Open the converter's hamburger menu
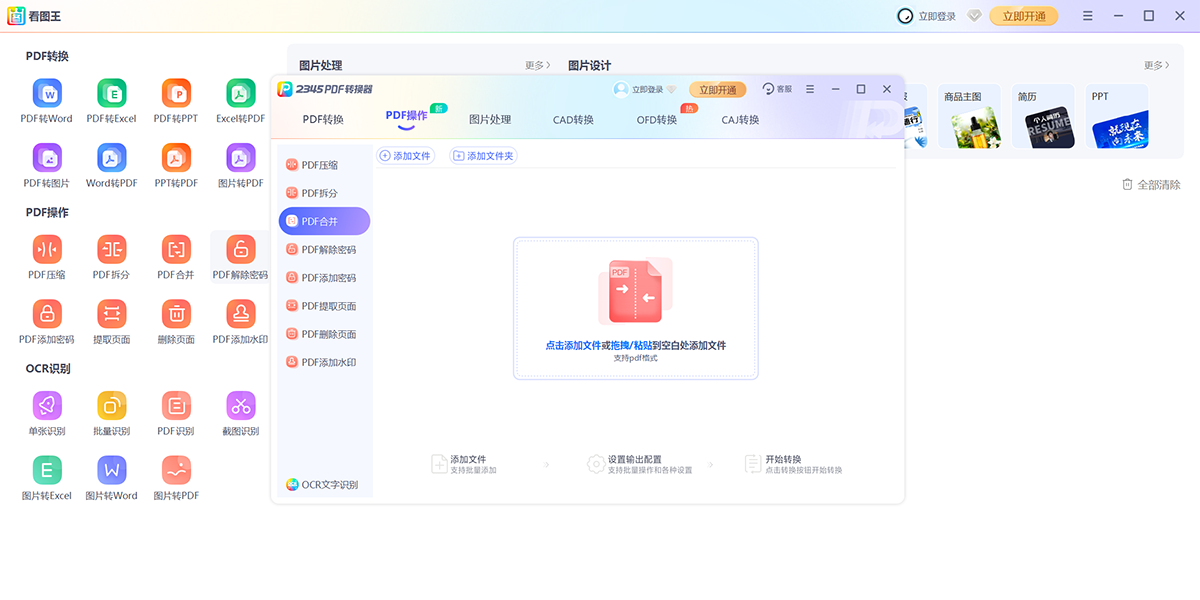The height and width of the screenshot is (600, 1200). pos(810,89)
